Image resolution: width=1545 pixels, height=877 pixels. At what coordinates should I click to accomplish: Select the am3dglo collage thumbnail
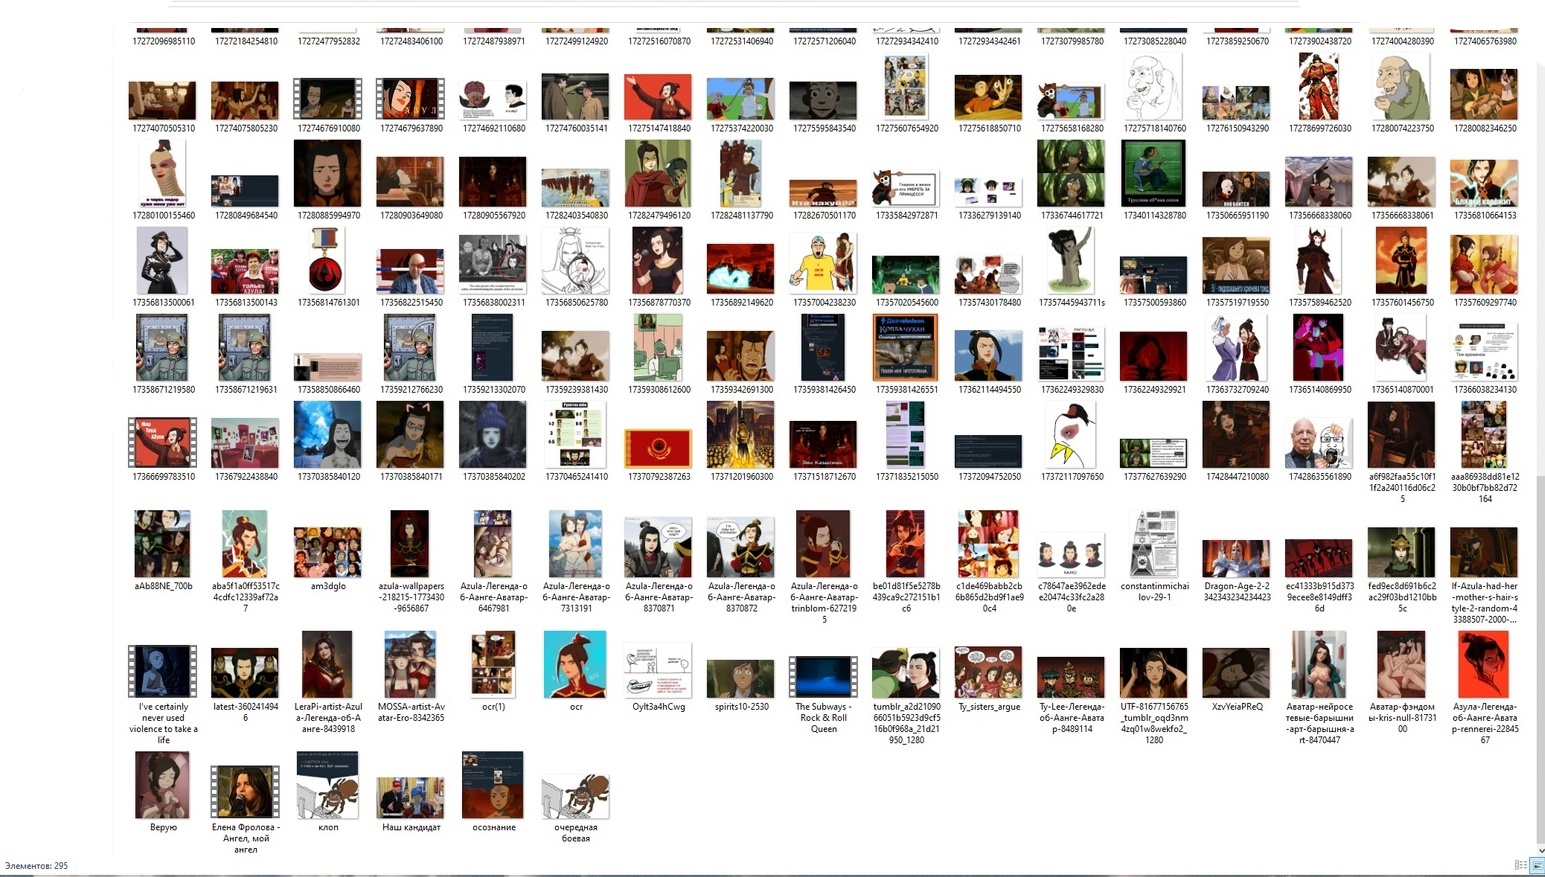327,553
